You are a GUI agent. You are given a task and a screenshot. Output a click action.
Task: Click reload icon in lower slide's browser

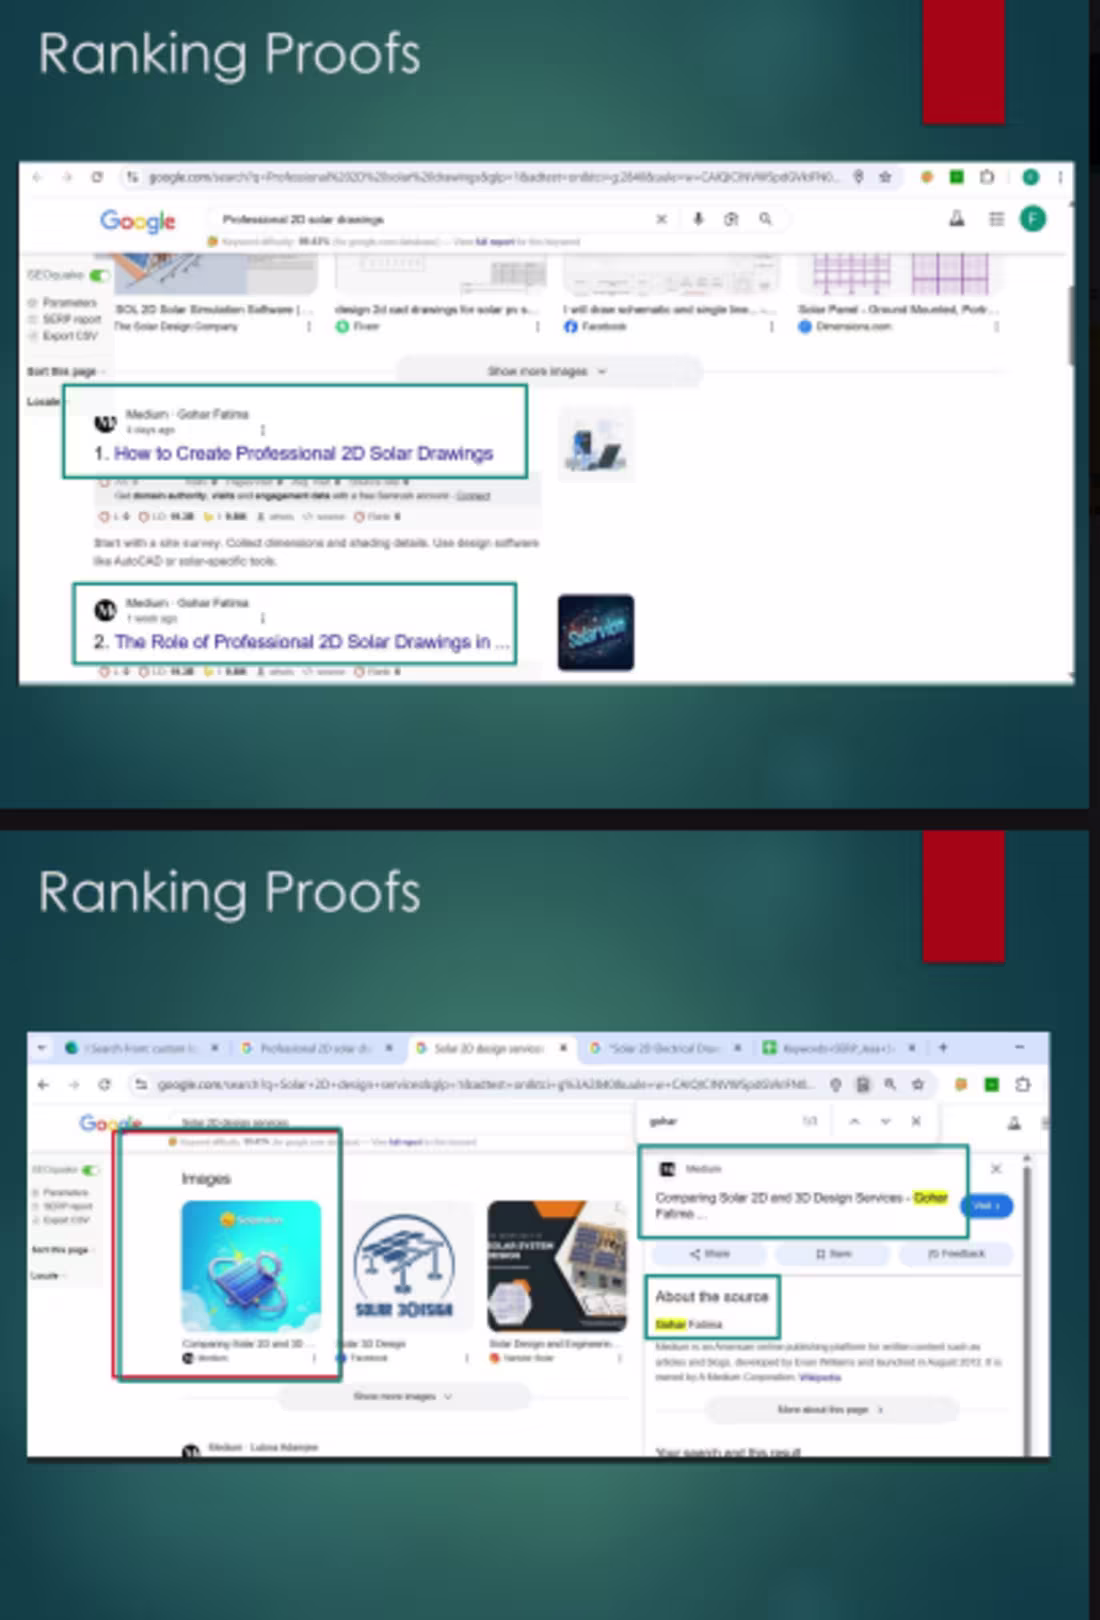(104, 1084)
